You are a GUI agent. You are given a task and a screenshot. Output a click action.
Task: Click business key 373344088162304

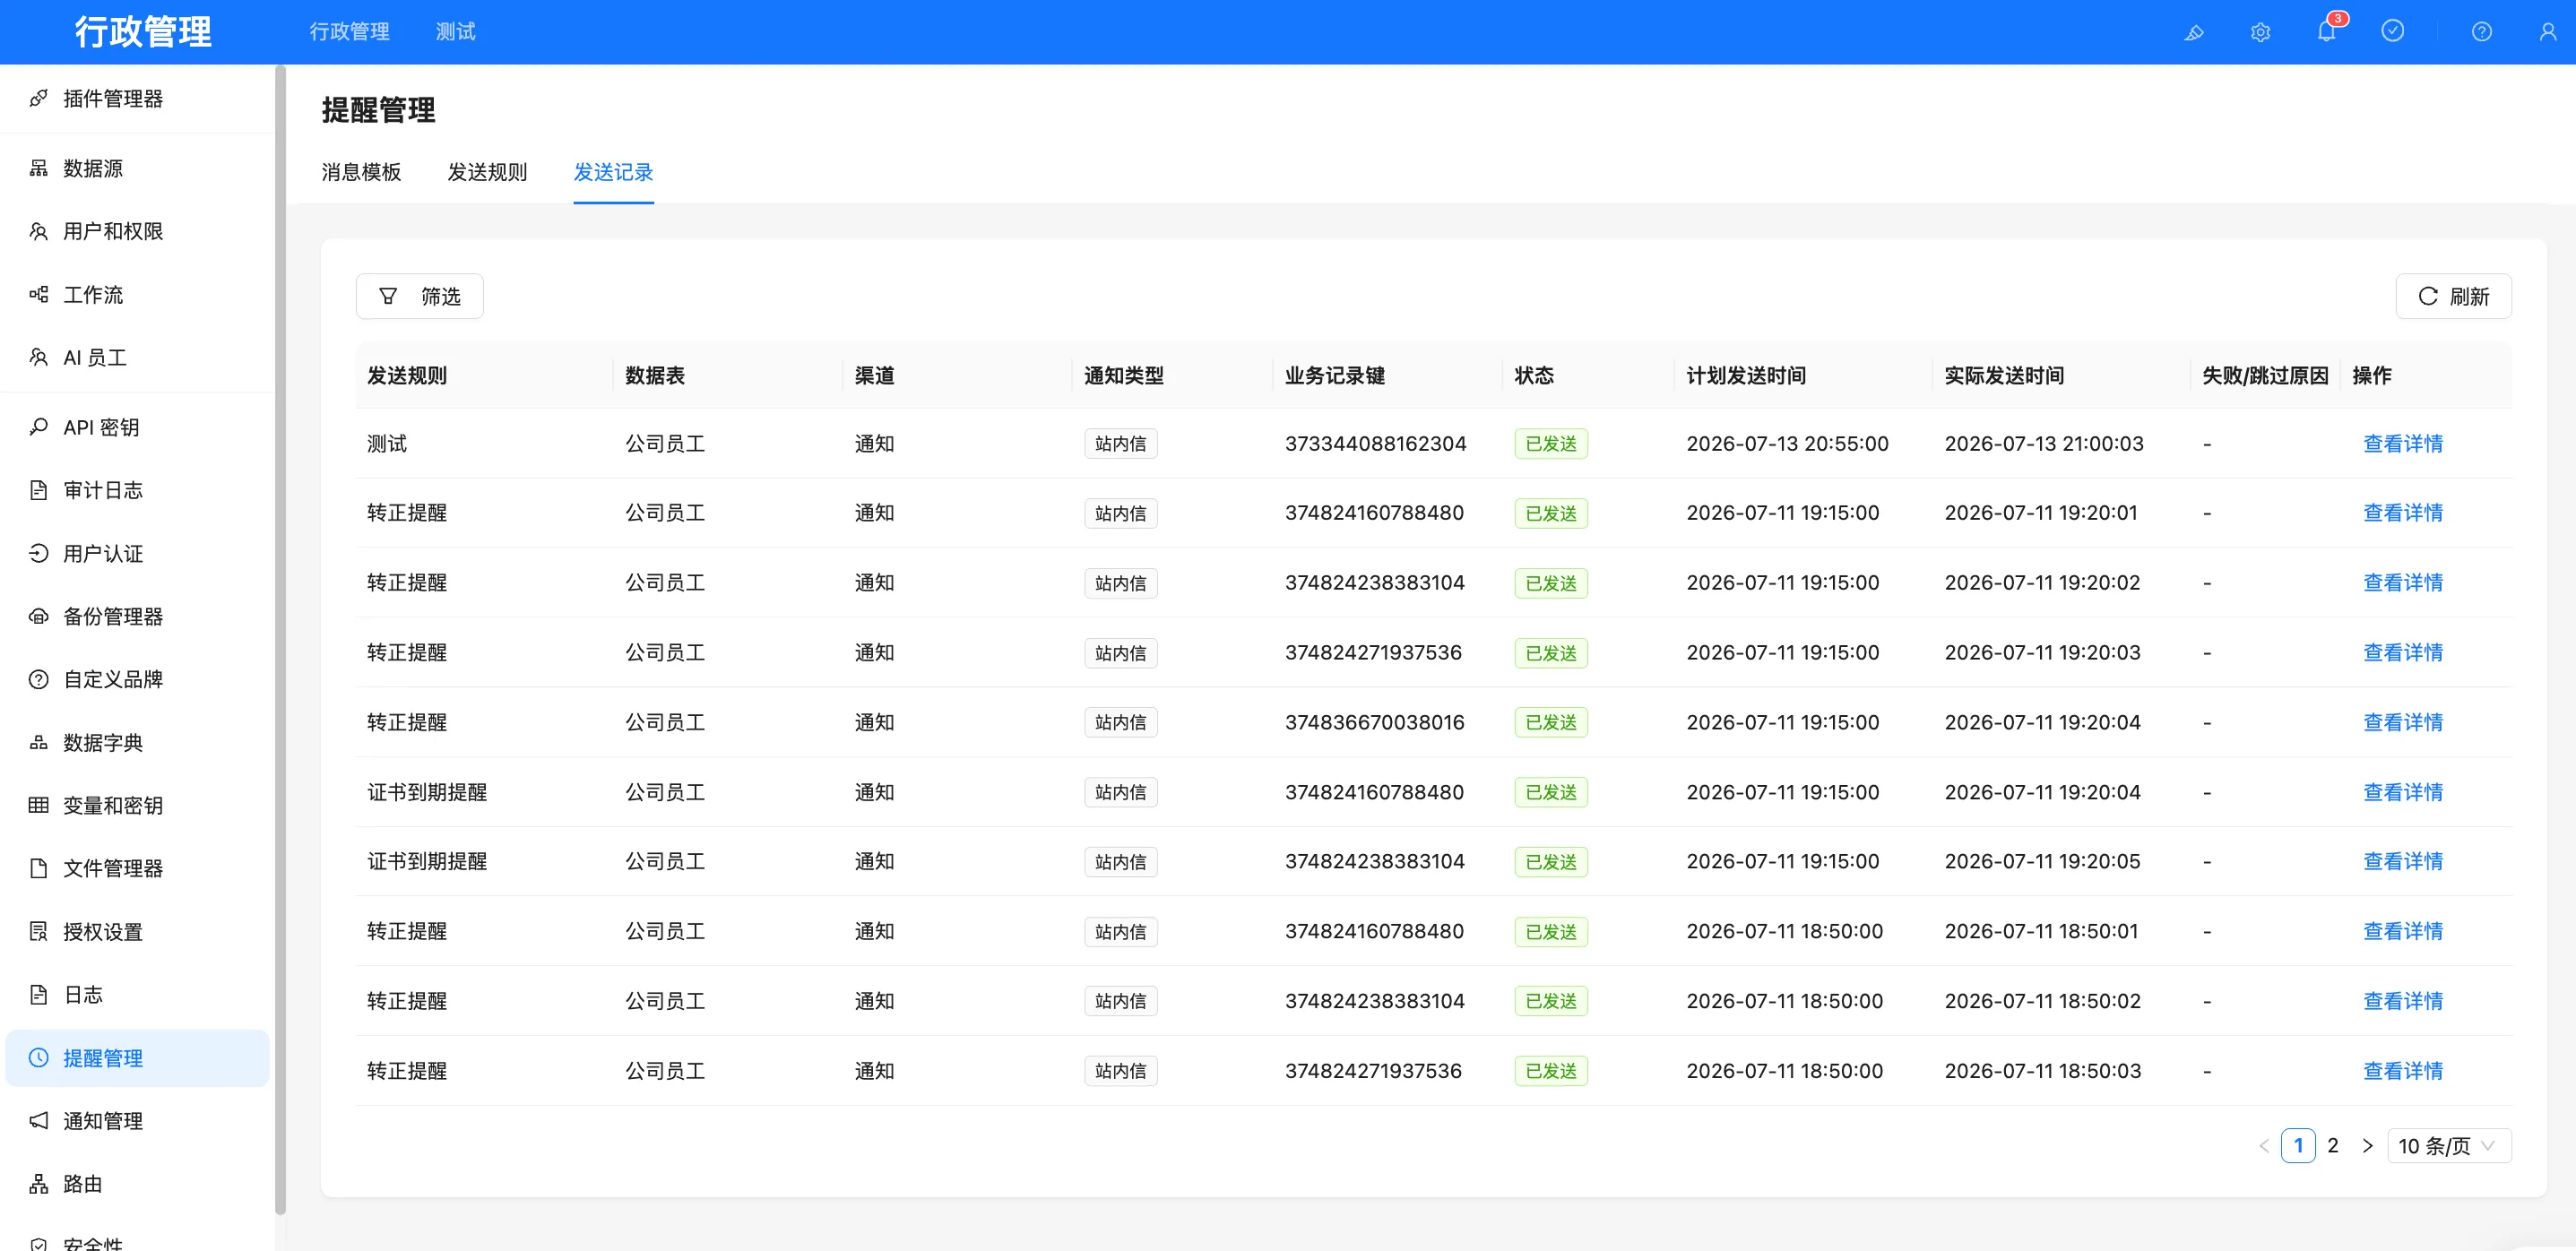pyautogui.click(x=1375, y=443)
